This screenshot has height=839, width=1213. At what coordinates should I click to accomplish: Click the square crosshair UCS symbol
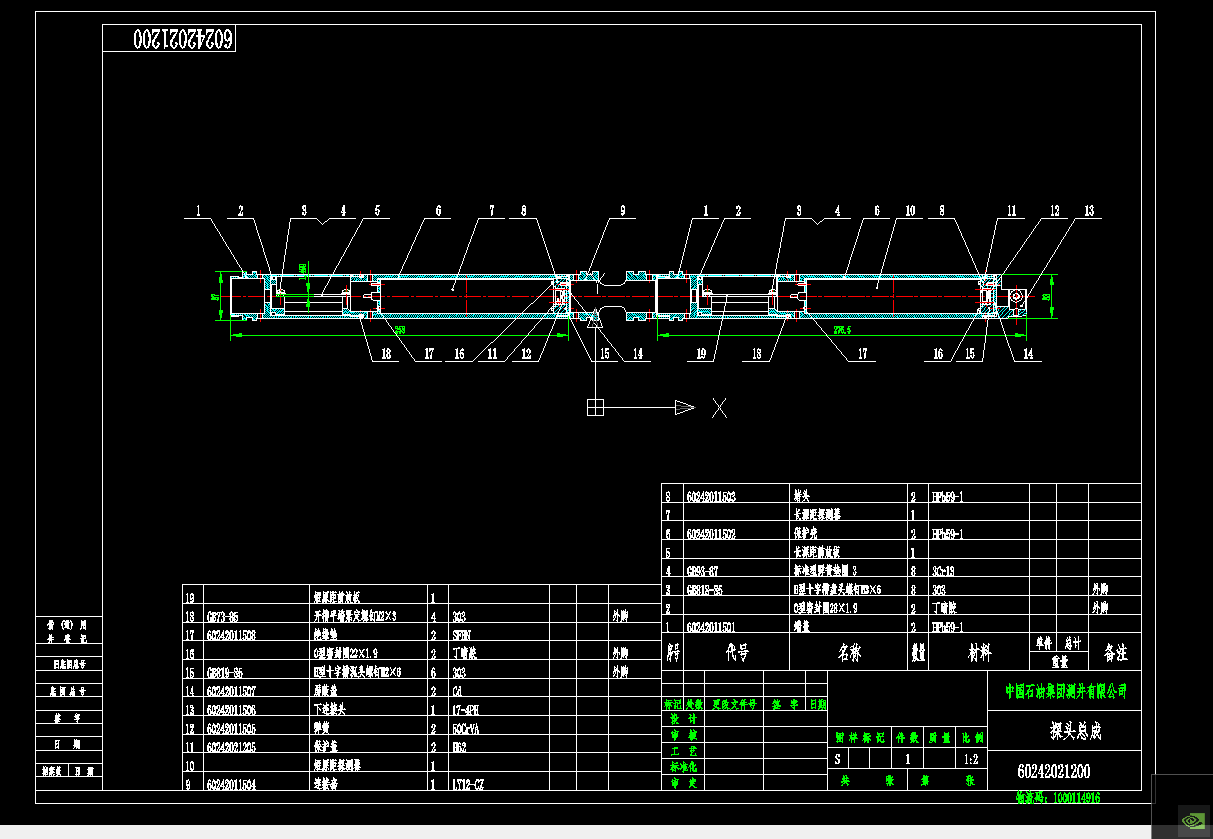[x=595, y=404]
